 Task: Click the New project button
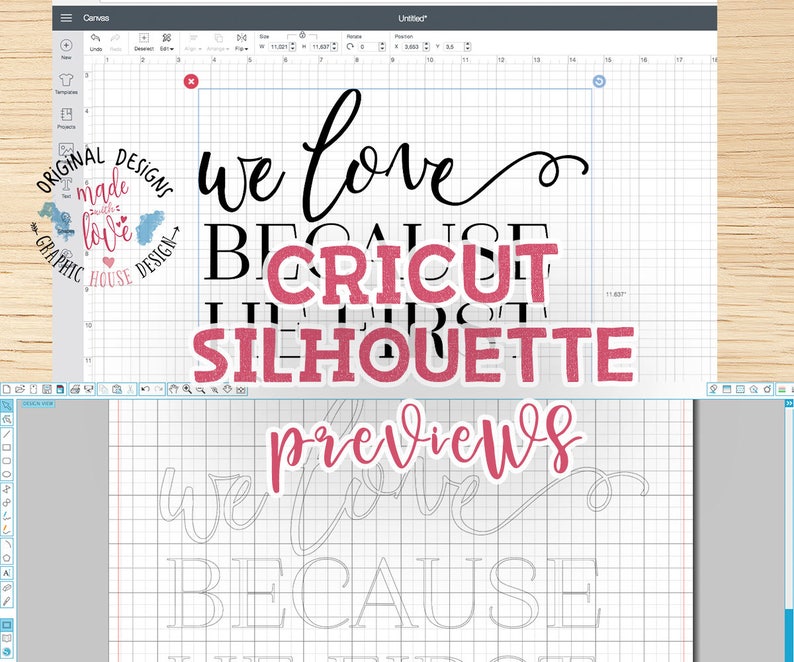66,49
